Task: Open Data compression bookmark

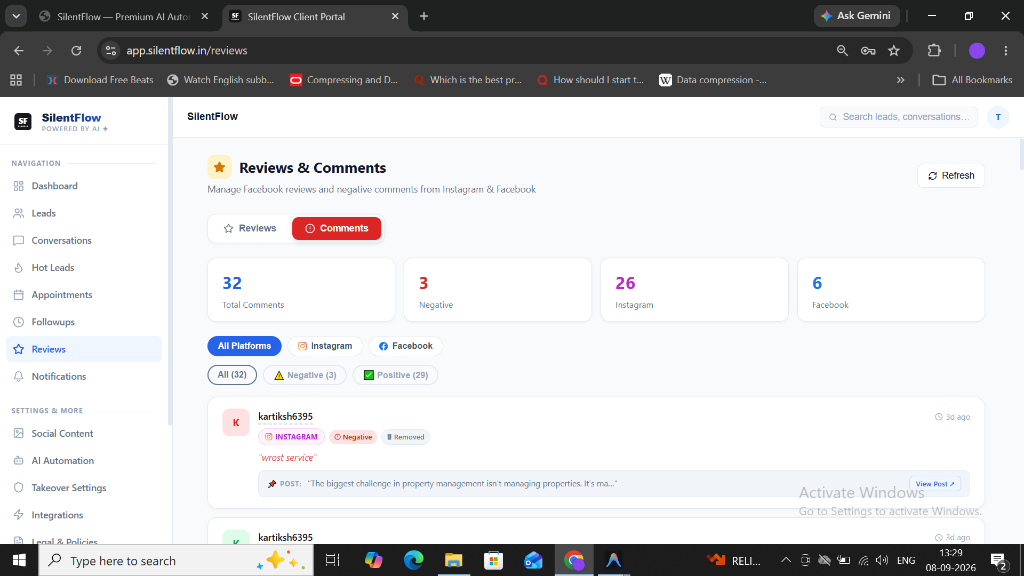Action: pyautogui.click(x=713, y=80)
